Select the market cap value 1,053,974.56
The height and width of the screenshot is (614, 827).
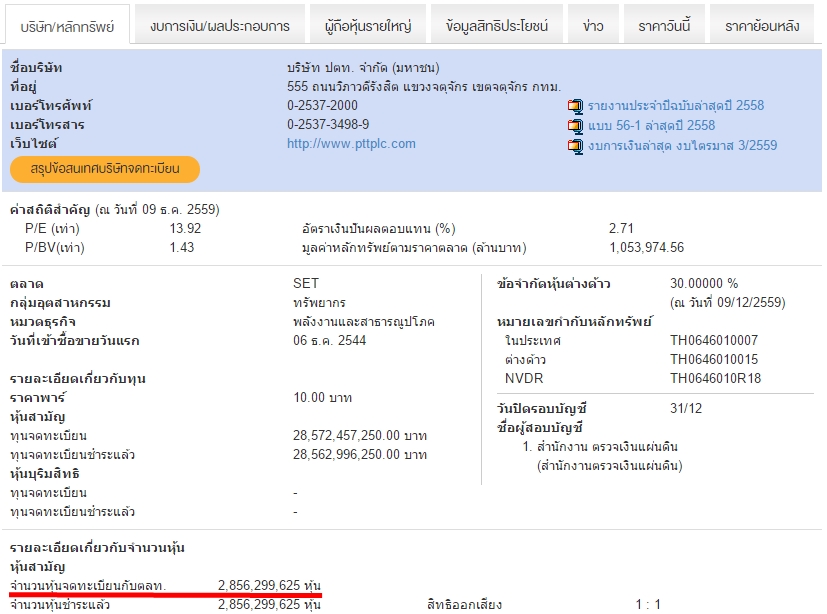(647, 247)
